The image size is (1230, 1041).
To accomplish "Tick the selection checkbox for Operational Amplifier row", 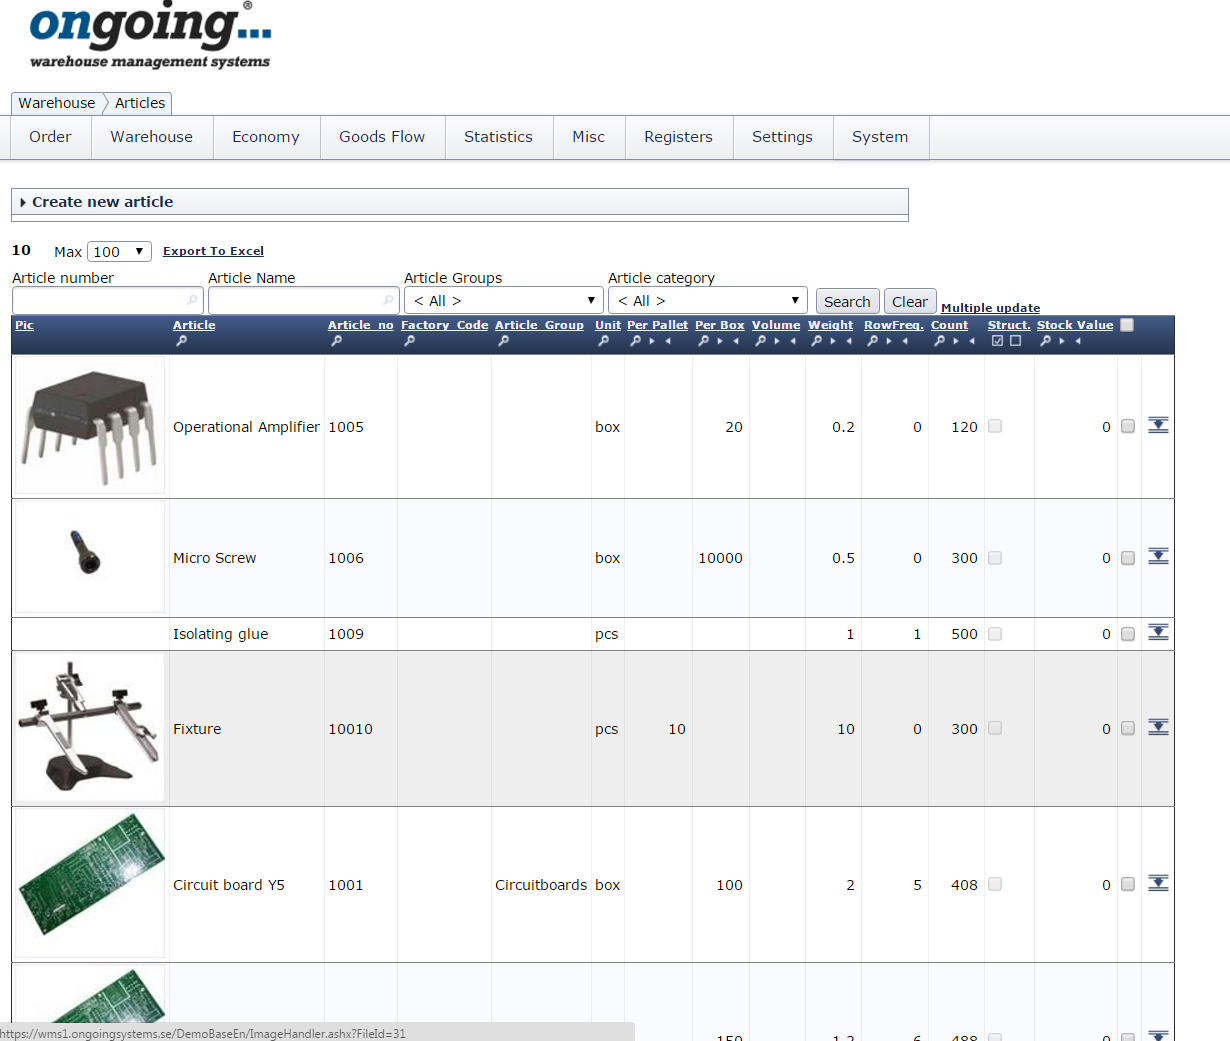I will click(1128, 426).
